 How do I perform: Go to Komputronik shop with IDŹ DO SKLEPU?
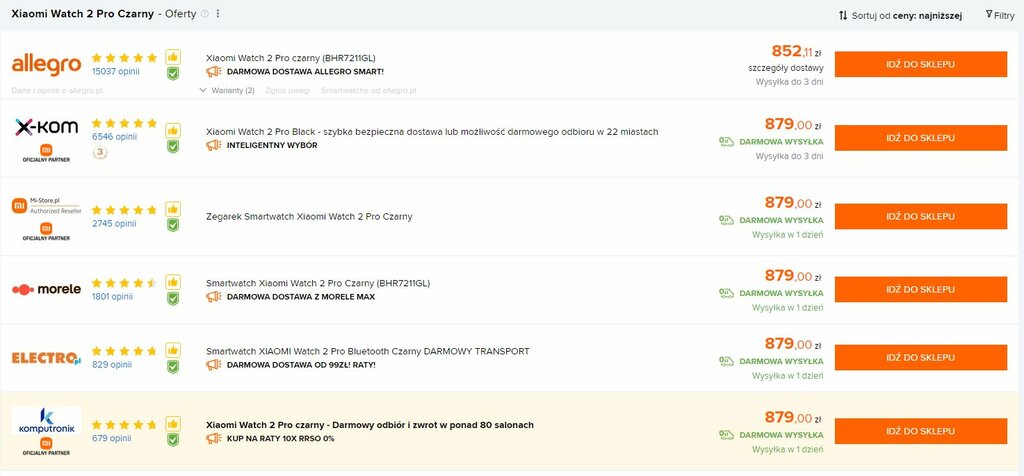coord(921,431)
